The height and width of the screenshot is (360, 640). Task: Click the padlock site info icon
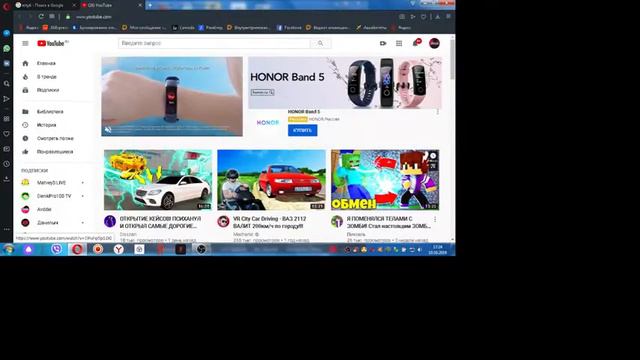68,17
